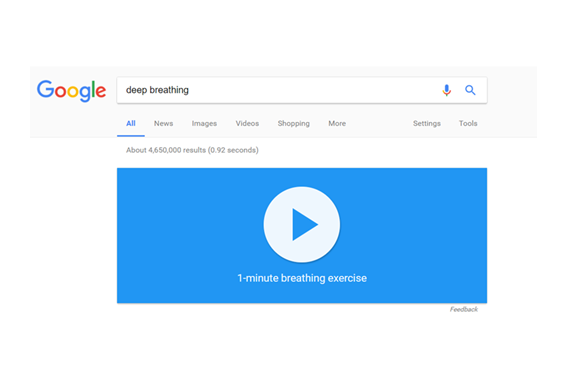Click the "1-minute breathing exercise" caption
Screen dimensions: 567x378
tap(302, 278)
